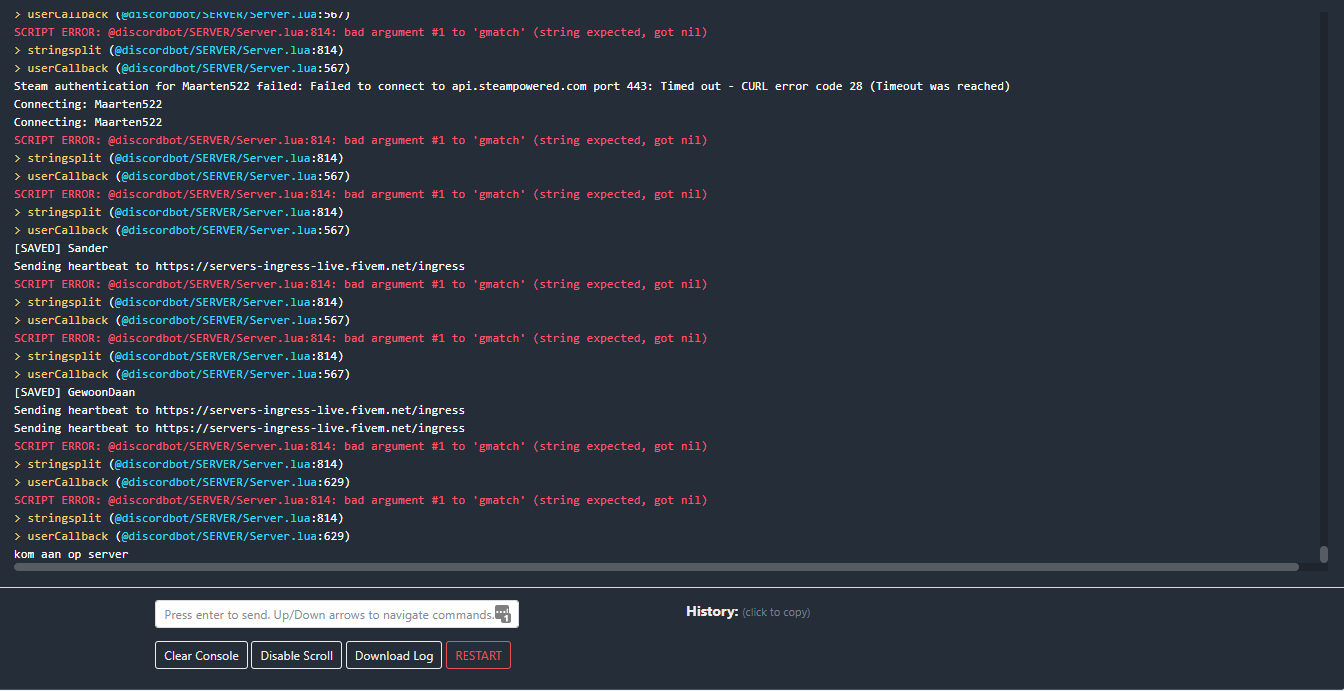Screen dimensions: 1344x691
Task: Click the "kom aan op server" log line
Action: tap(71, 554)
